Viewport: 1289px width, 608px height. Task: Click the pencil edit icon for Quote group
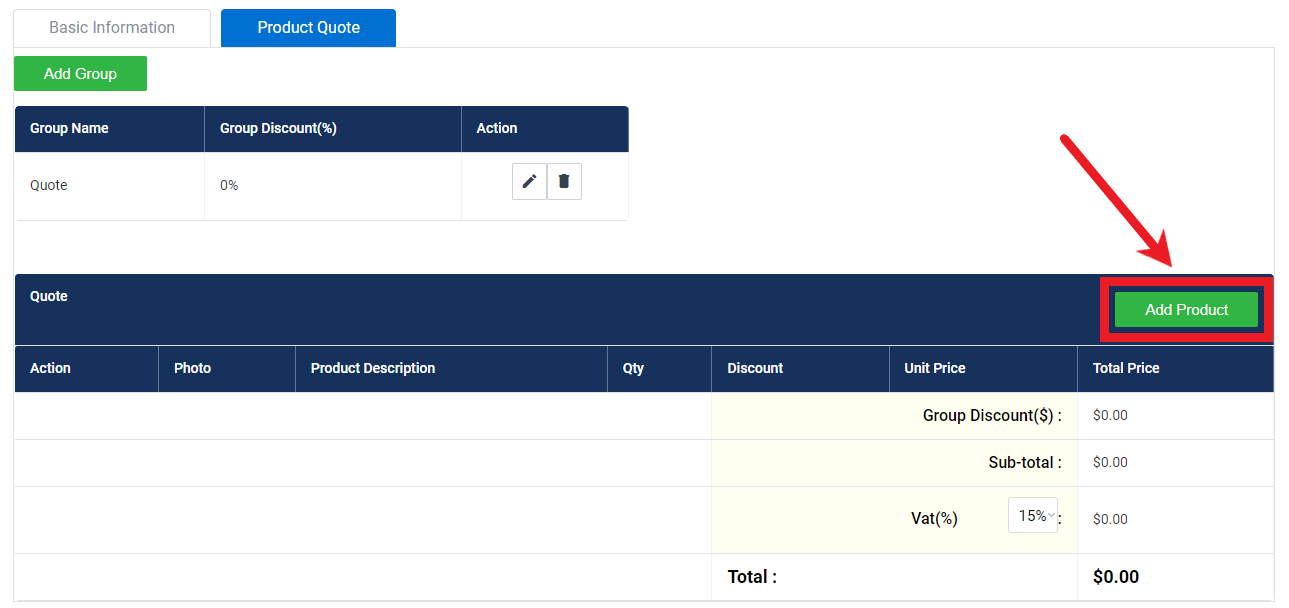tap(529, 181)
